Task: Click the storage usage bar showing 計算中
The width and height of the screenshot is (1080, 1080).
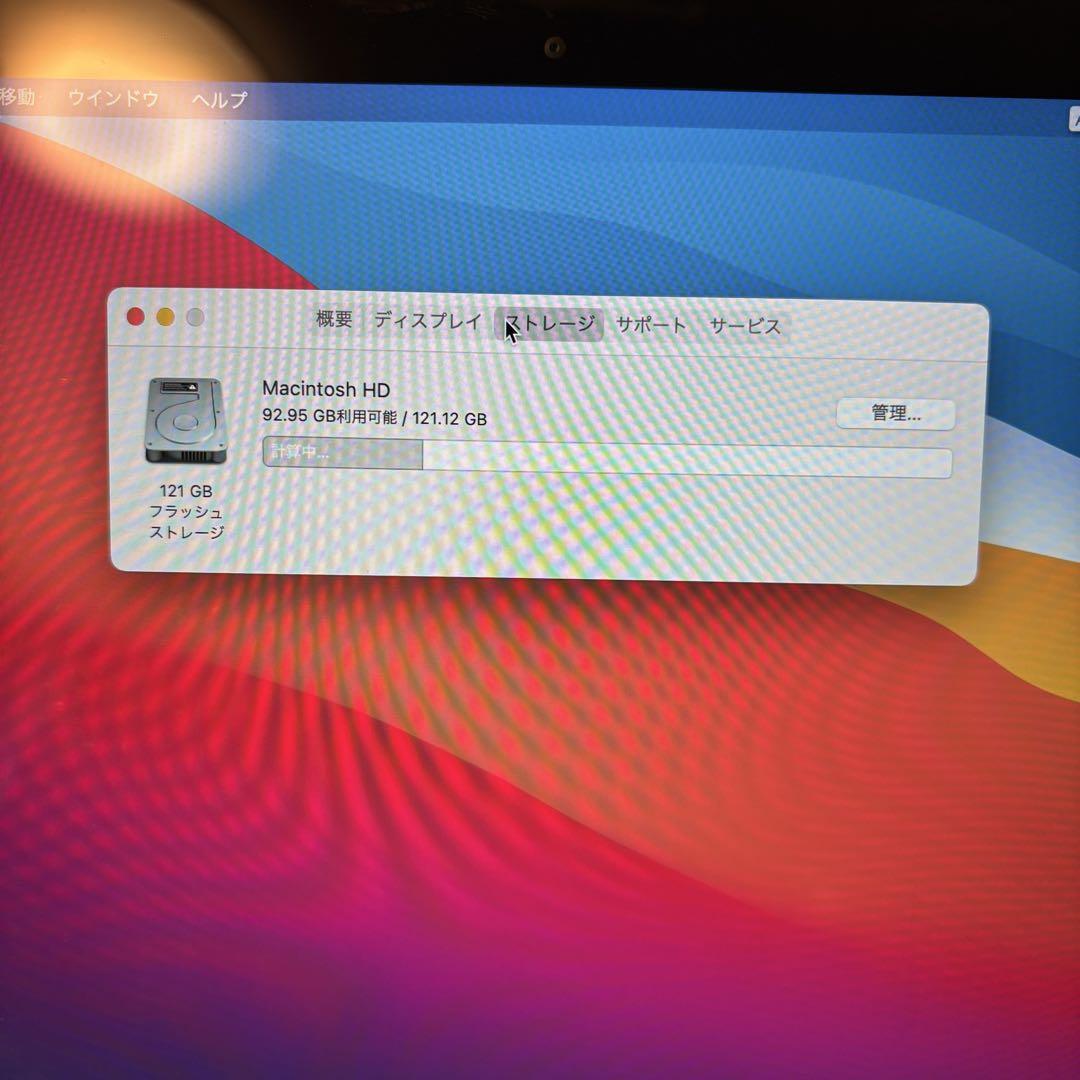Action: 607,457
